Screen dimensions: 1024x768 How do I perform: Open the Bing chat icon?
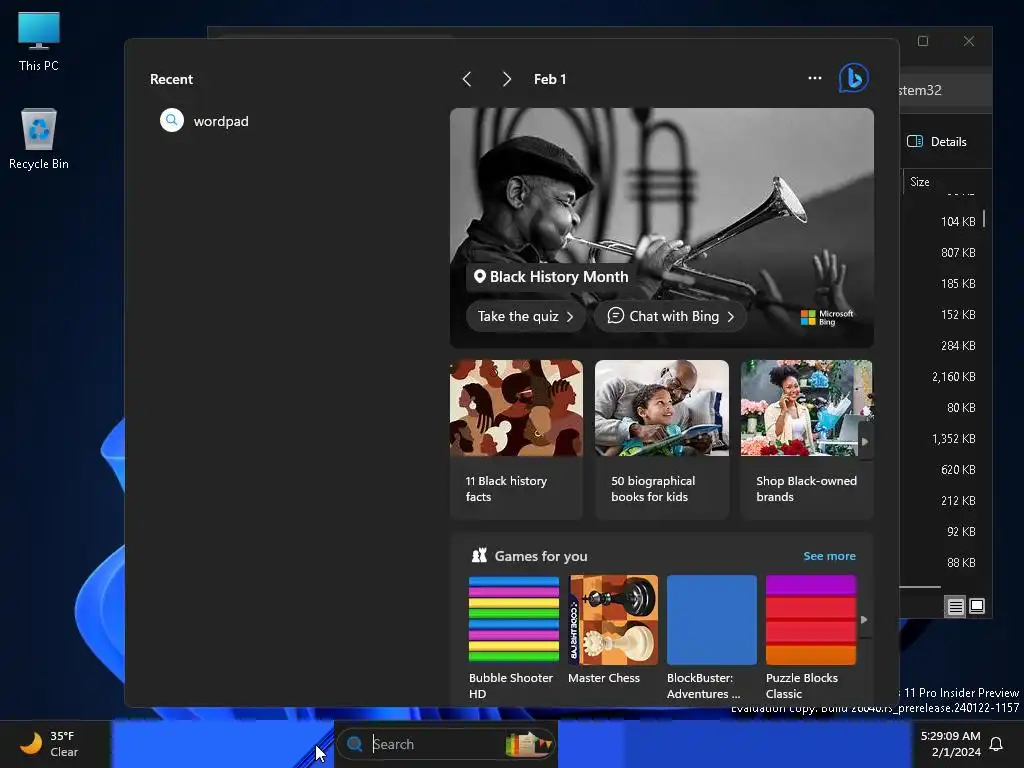(x=854, y=78)
